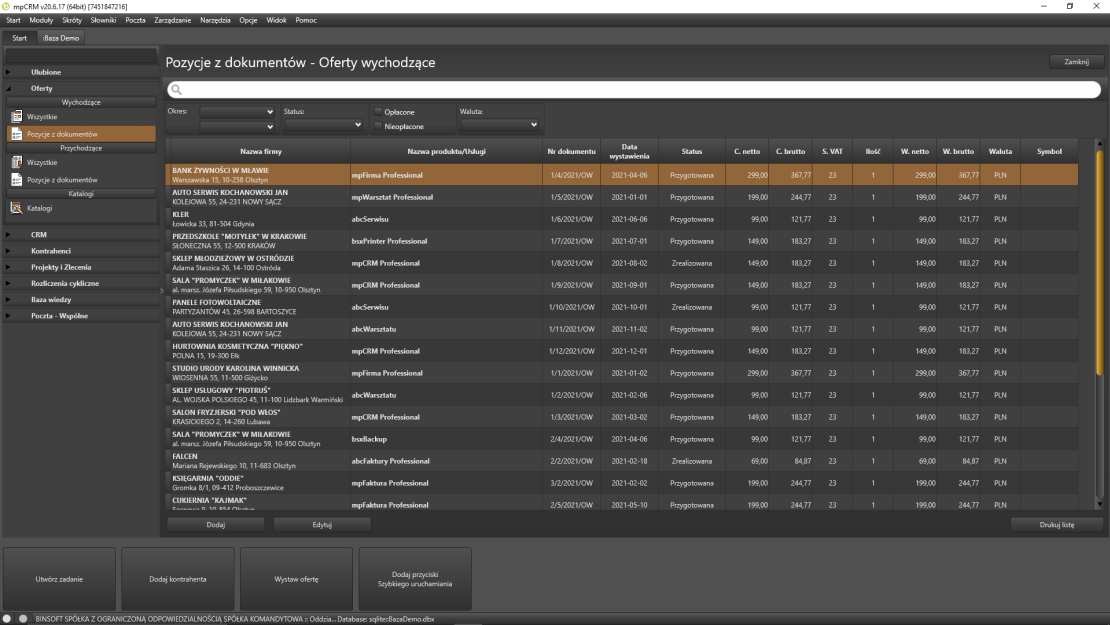This screenshot has width=1110, height=625.
Task: Select the PRZEDSZKOLE "MOTYLEK" W KRAKOWIE row
Action: tap(622, 241)
